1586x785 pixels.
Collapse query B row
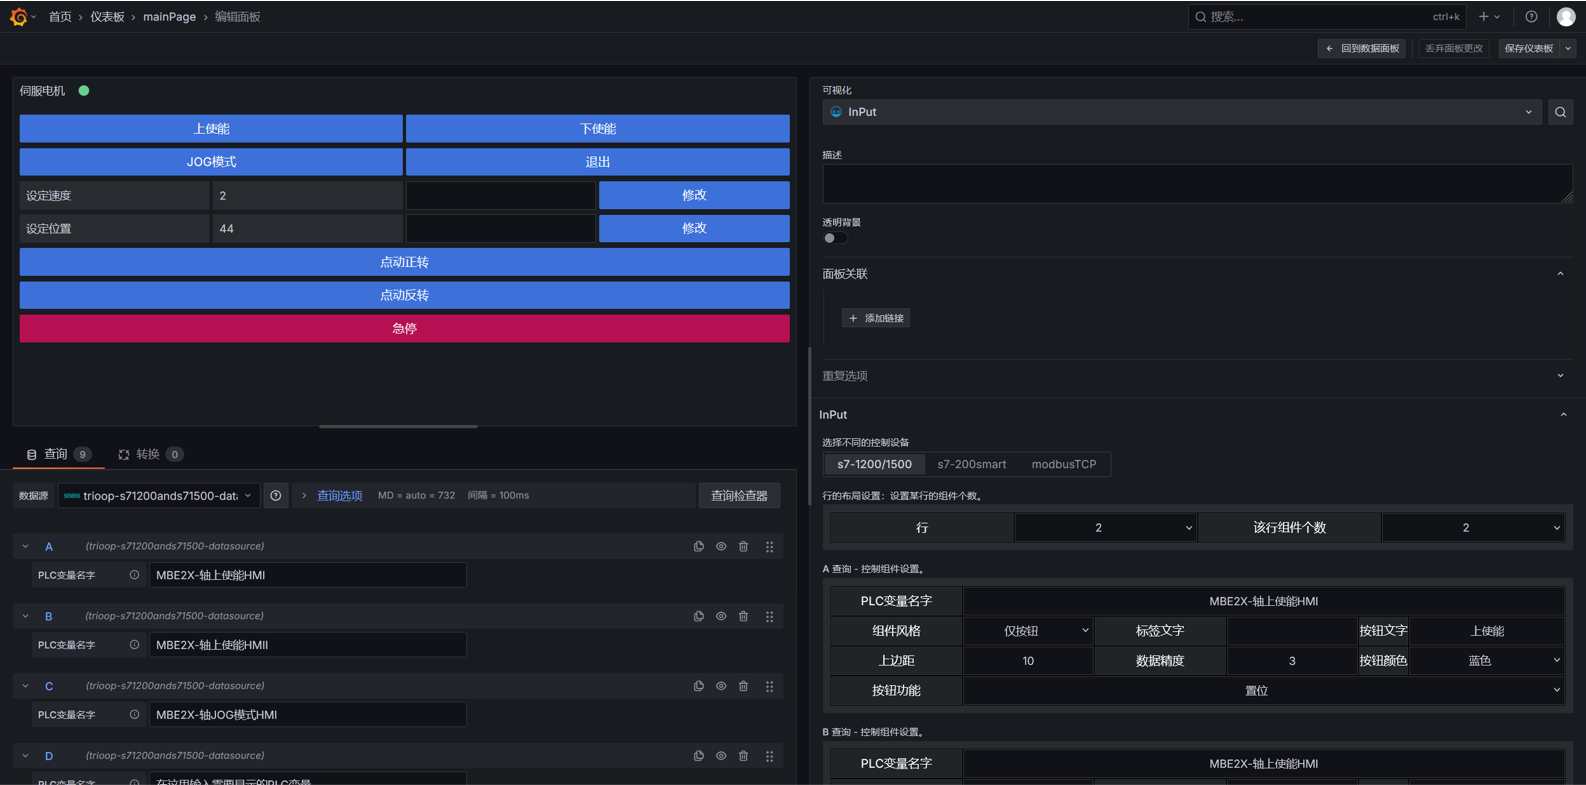pos(26,617)
